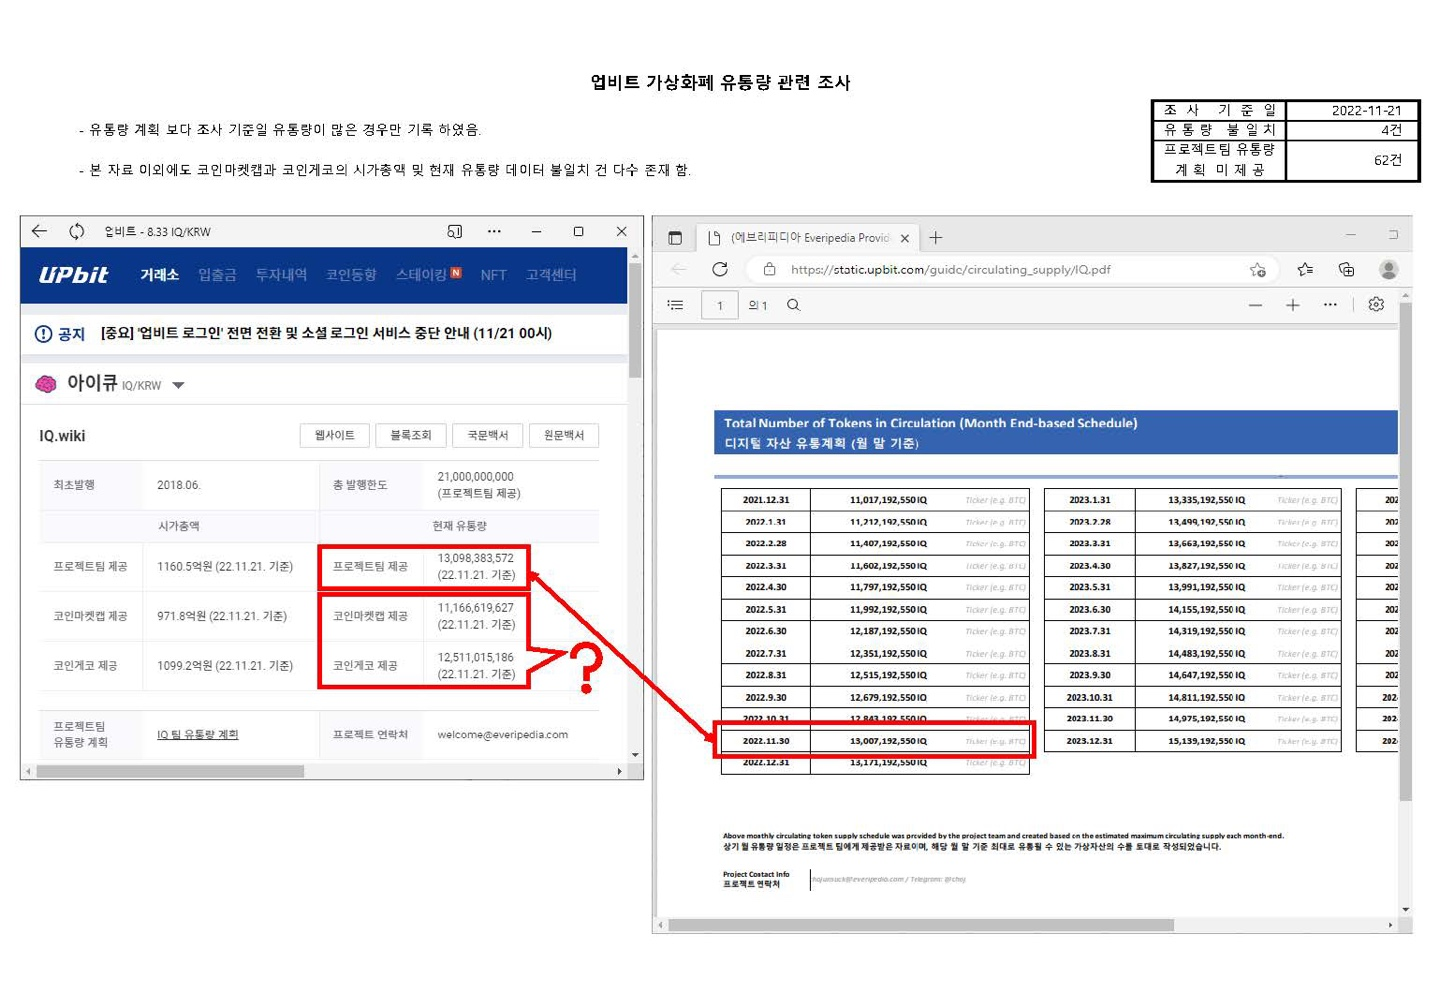Click the PDF viewer vertical scrollbar thumb
This screenshot has width=1440, height=1008.
click(x=1405, y=552)
